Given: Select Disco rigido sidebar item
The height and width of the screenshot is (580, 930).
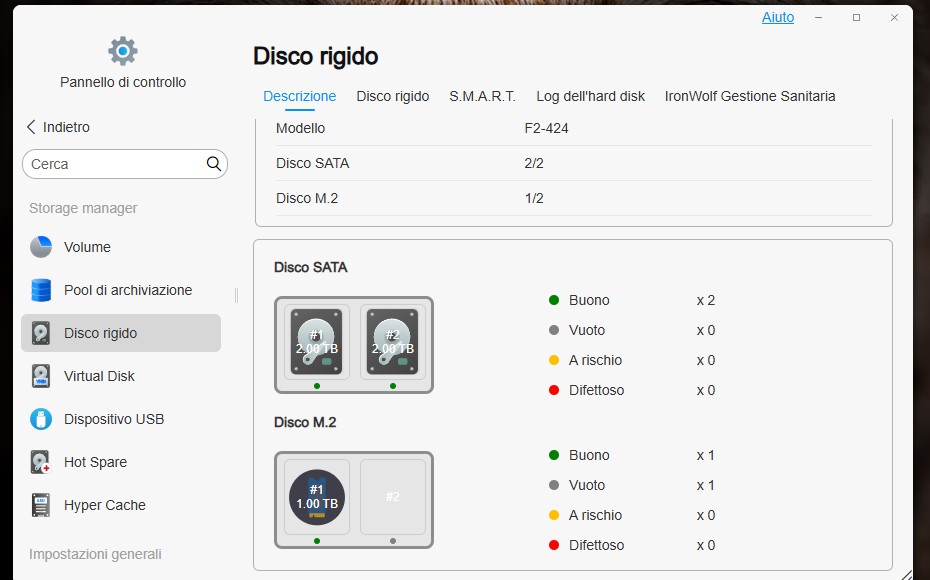Looking at the screenshot, I should click(100, 333).
